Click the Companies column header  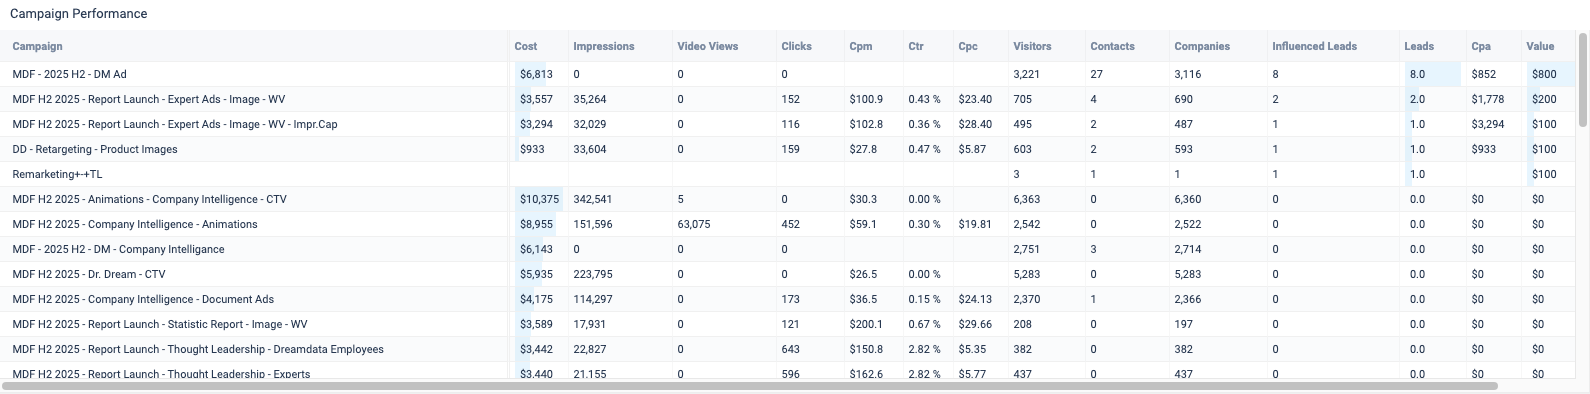1202,46
